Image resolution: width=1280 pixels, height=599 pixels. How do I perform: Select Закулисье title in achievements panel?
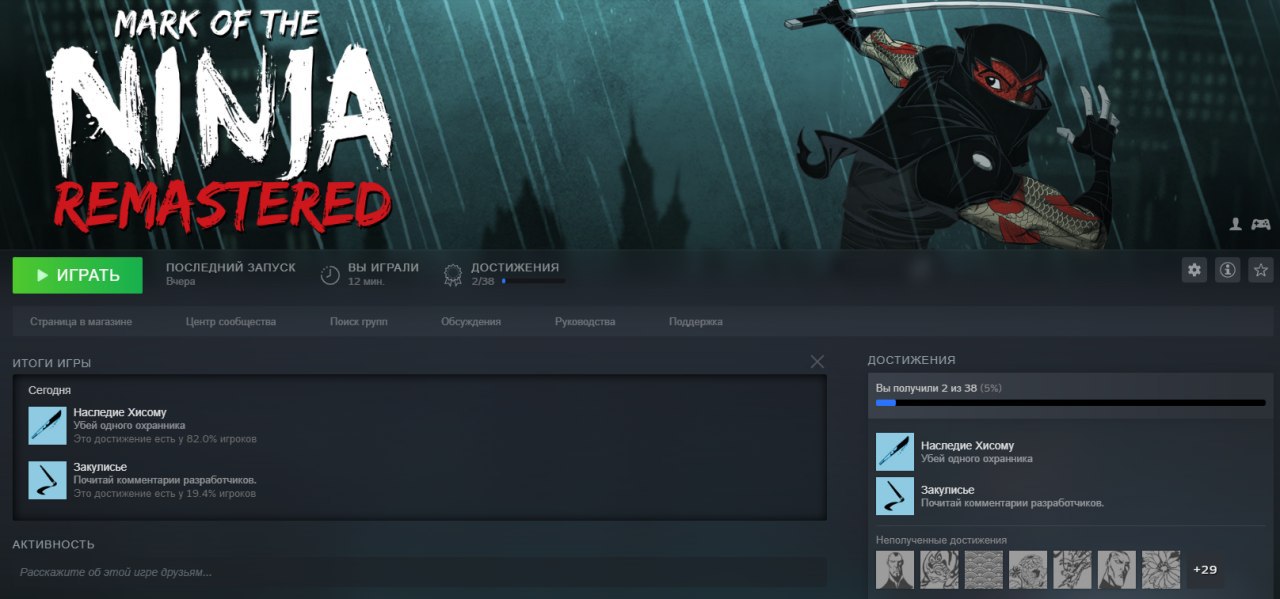click(948, 490)
